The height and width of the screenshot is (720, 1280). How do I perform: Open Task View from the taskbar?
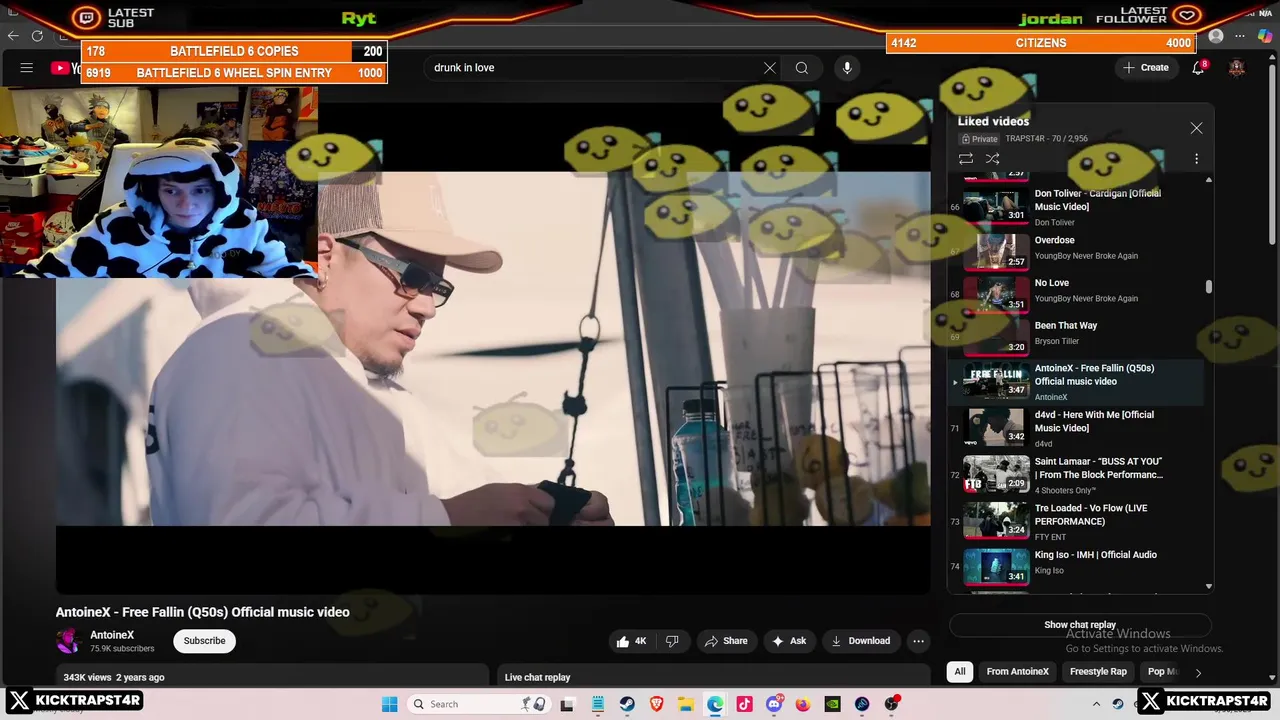[567, 704]
